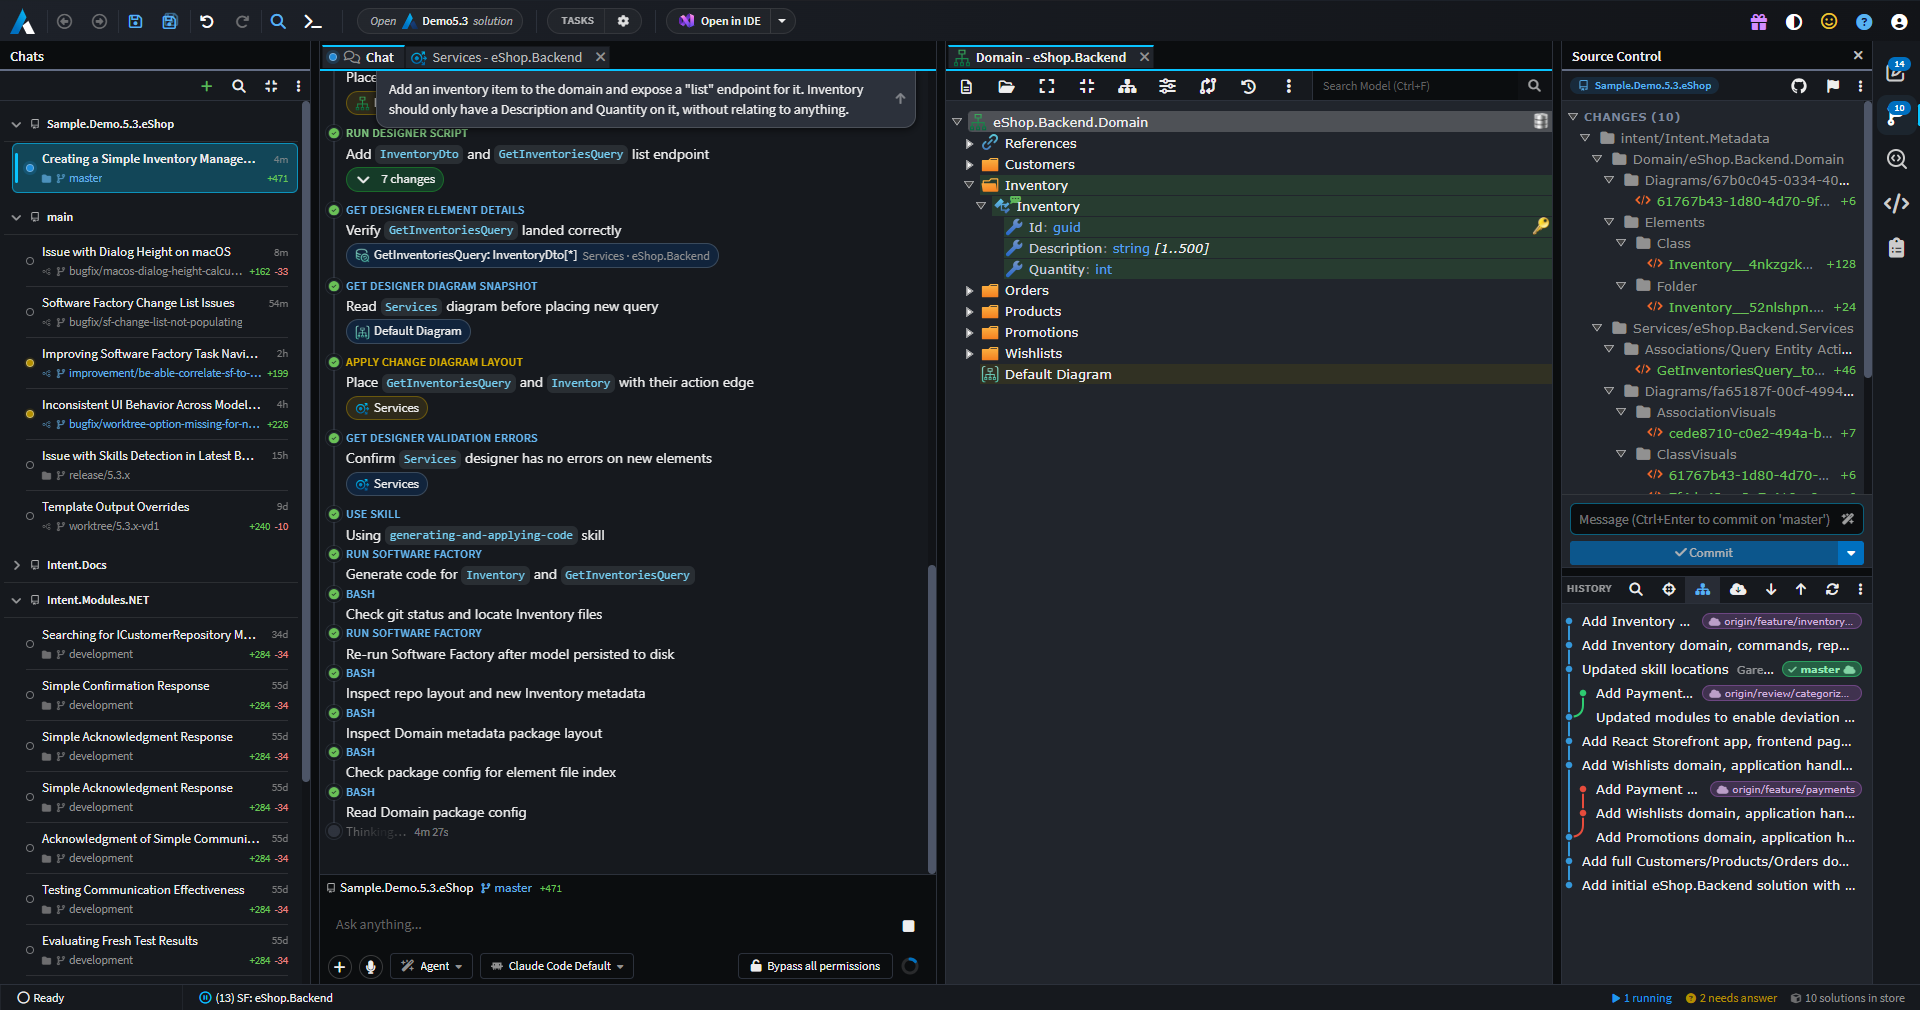This screenshot has height=1010, width=1920.
Task: Click the flag icon in Source Control header
Action: pyautogui.click(x=1832, y=86)
